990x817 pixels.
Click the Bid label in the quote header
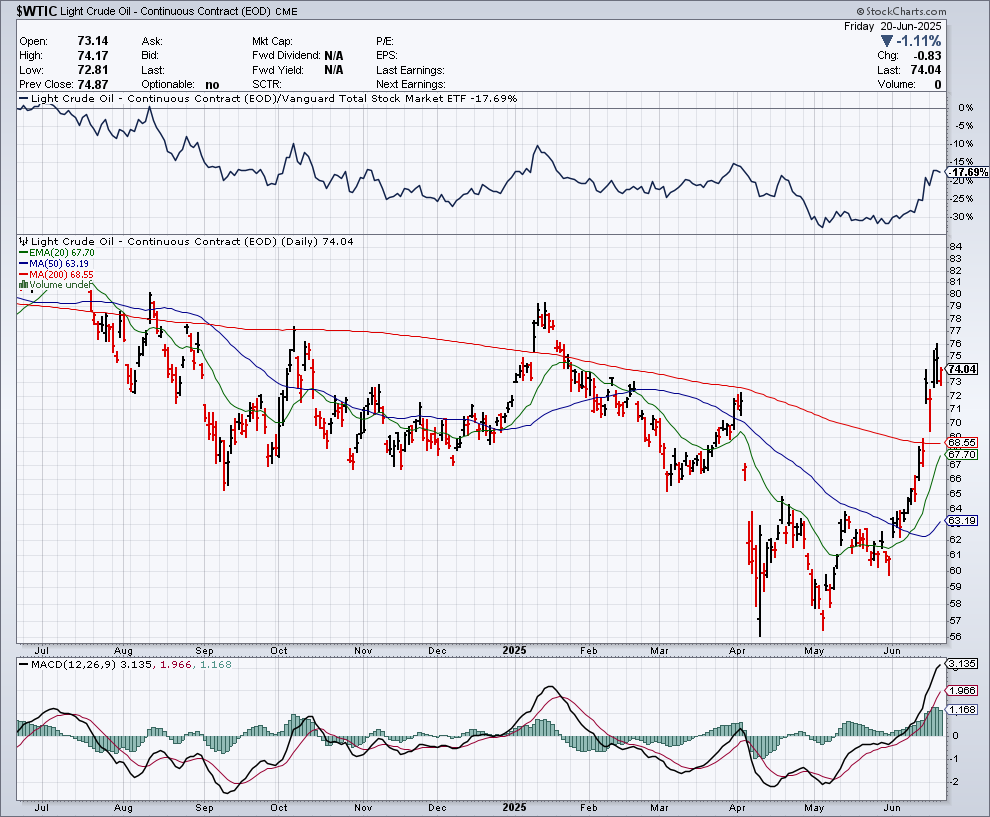(x=150, y=56)
